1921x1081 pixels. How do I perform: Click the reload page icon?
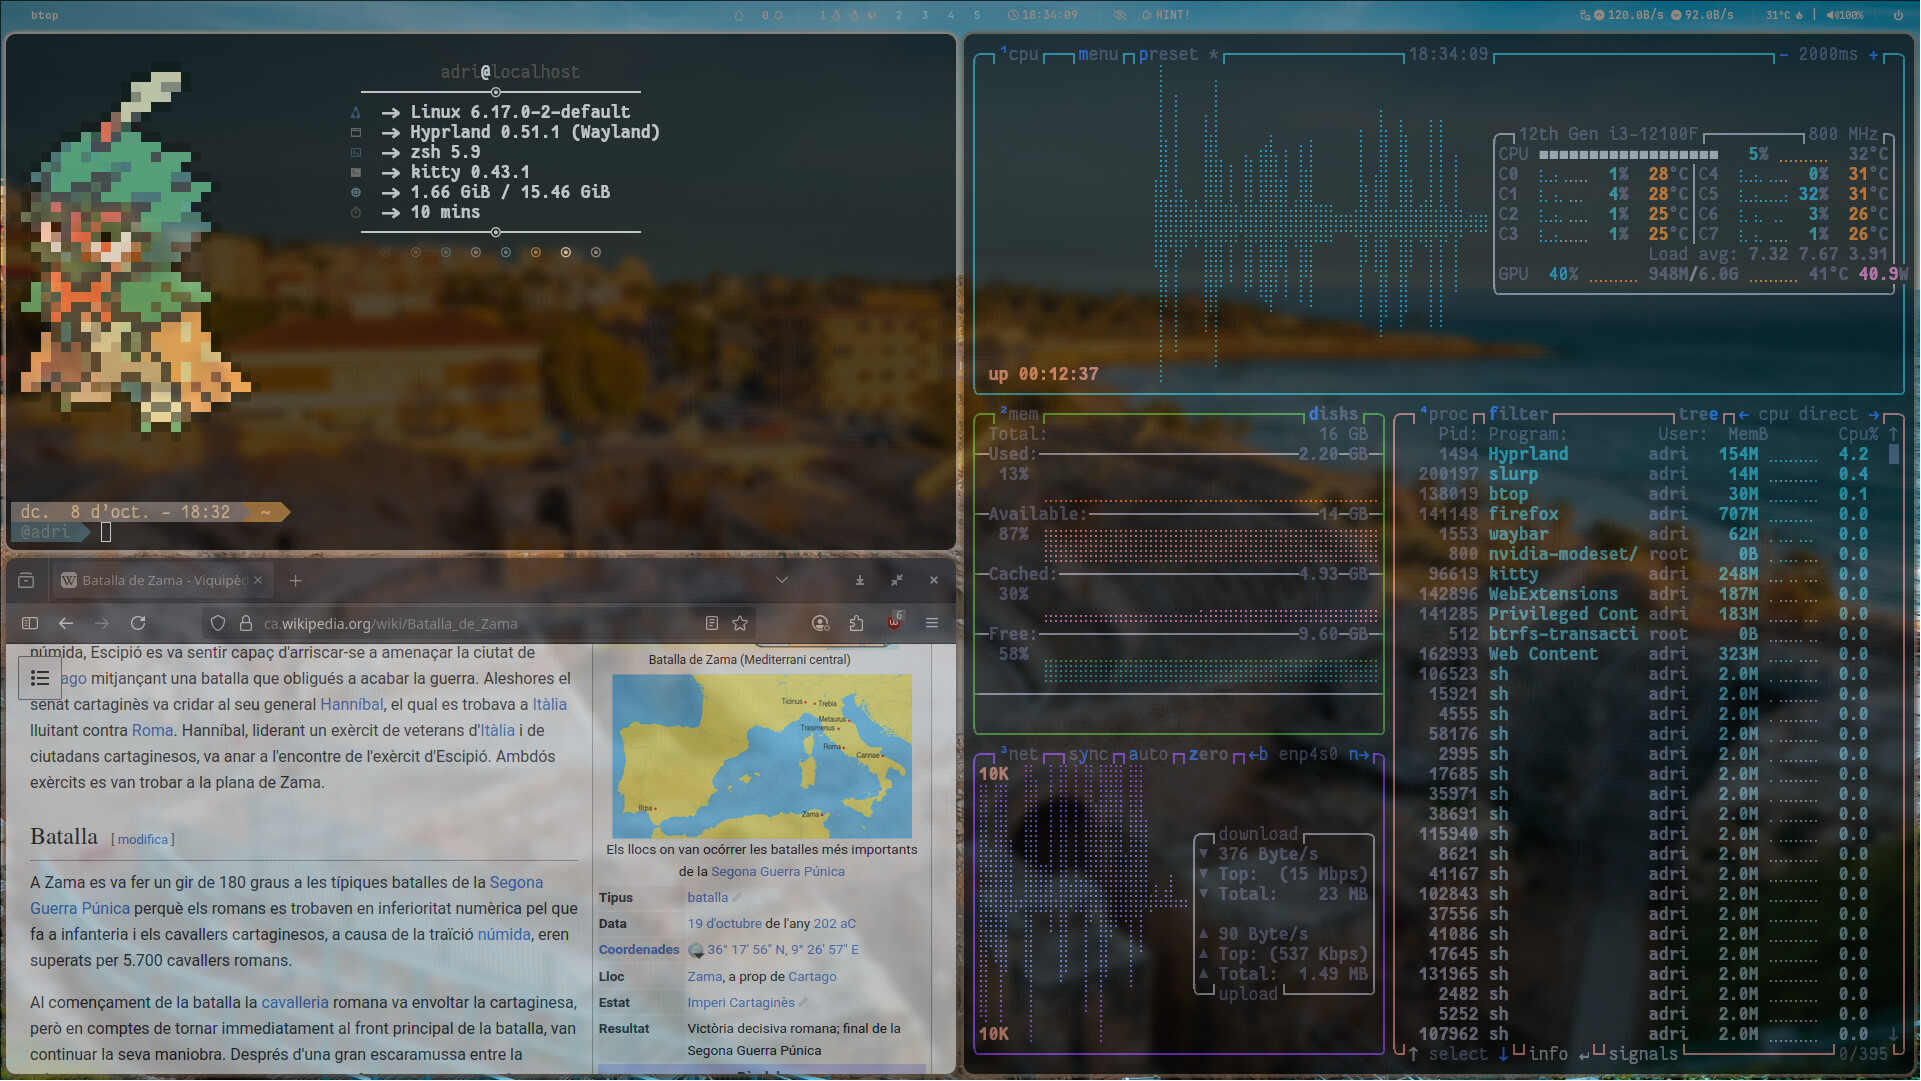138,624
